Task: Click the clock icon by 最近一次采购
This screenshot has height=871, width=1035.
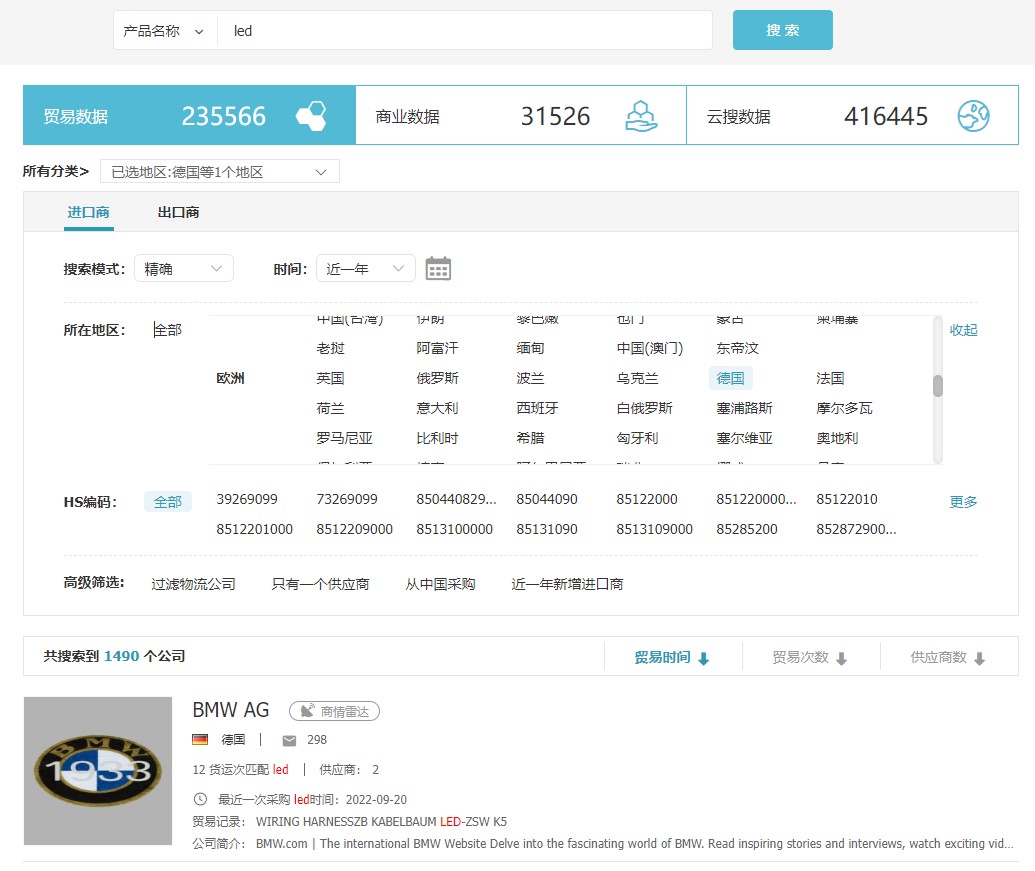Action: [200, 799]
